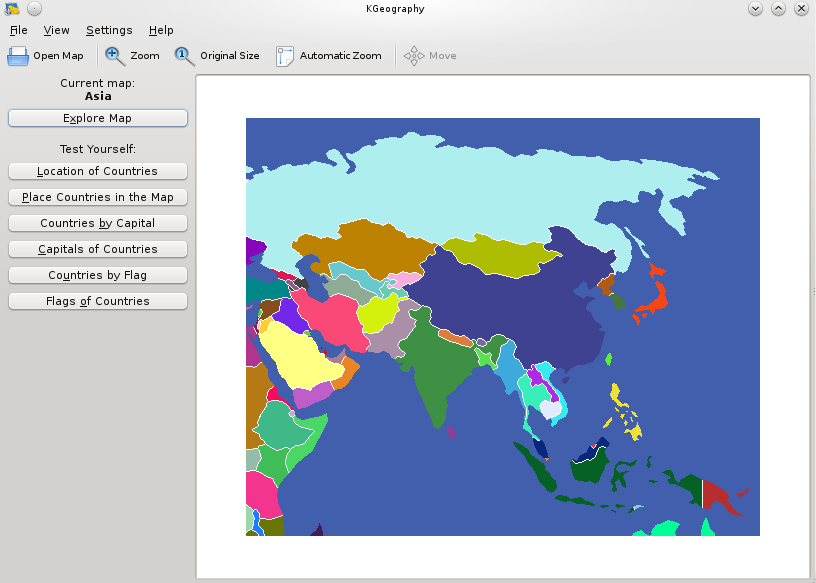Click the Open Map toolbar icon
816x583 pixels.
click(x=19, y=56)
